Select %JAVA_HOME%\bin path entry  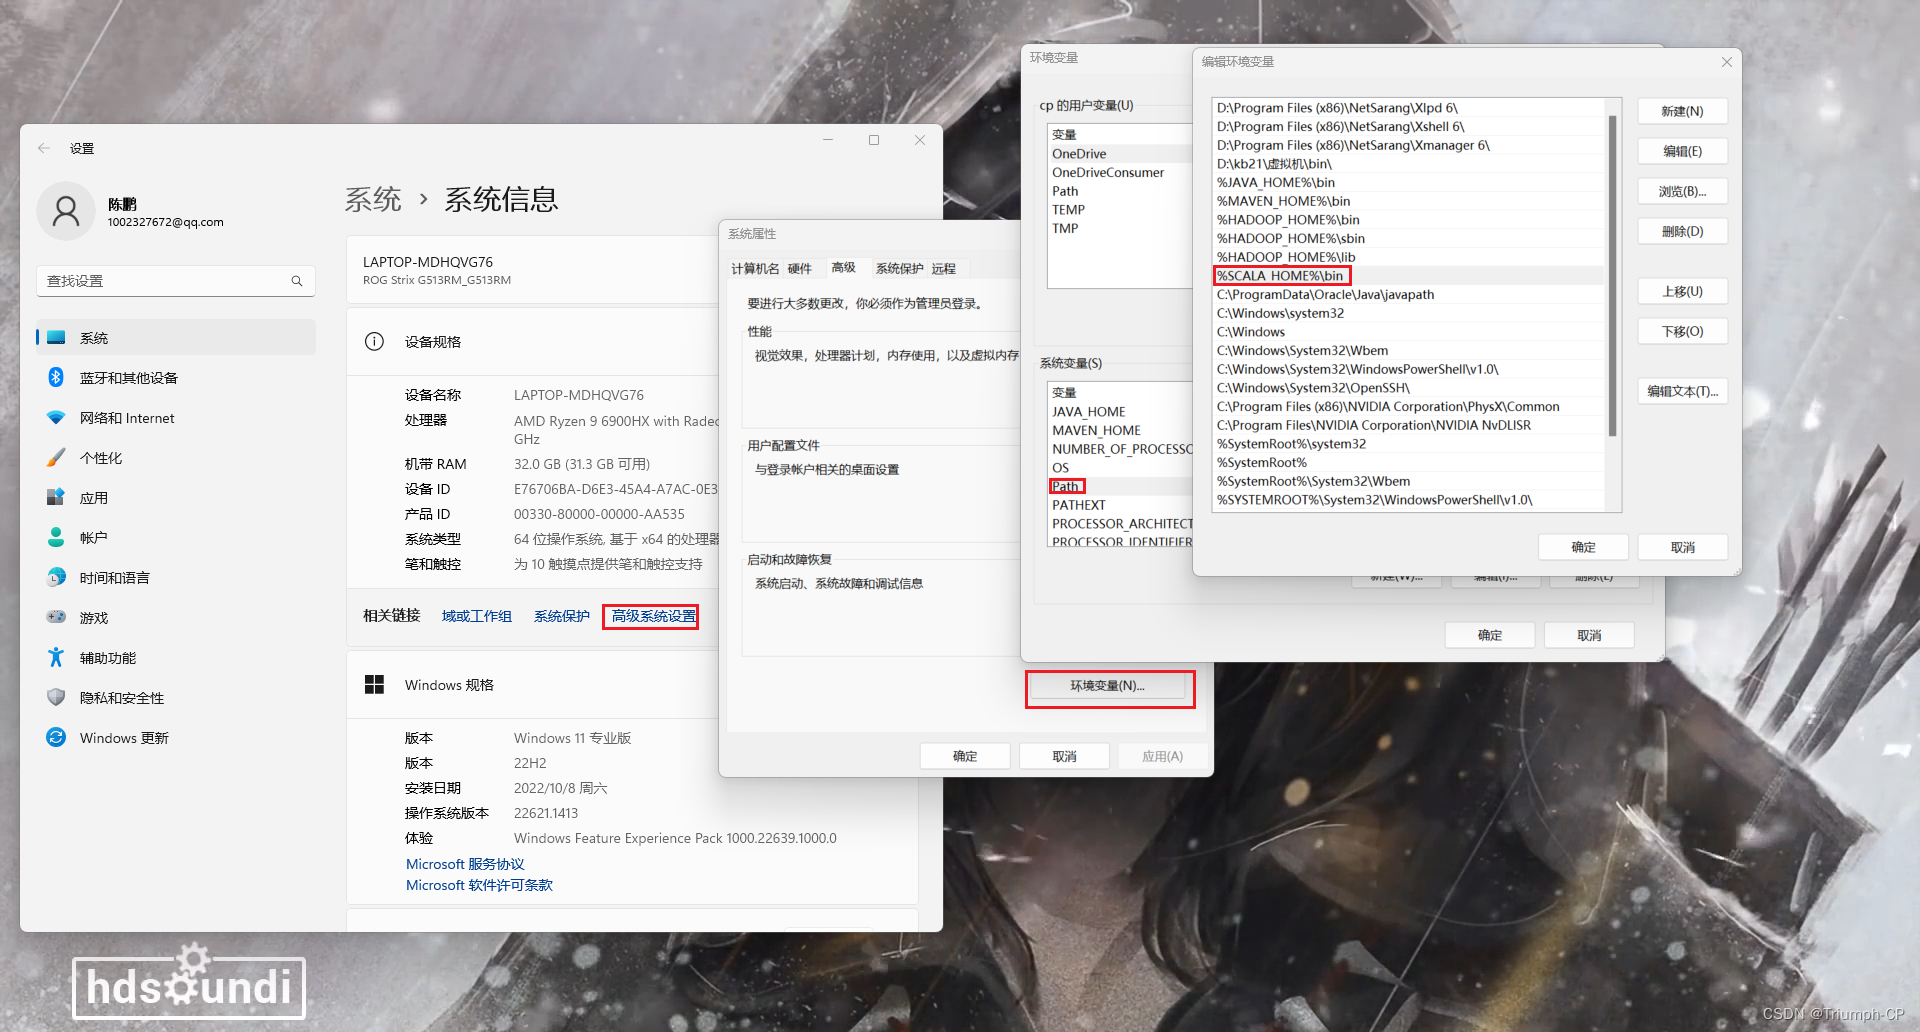coord(1408,183)
